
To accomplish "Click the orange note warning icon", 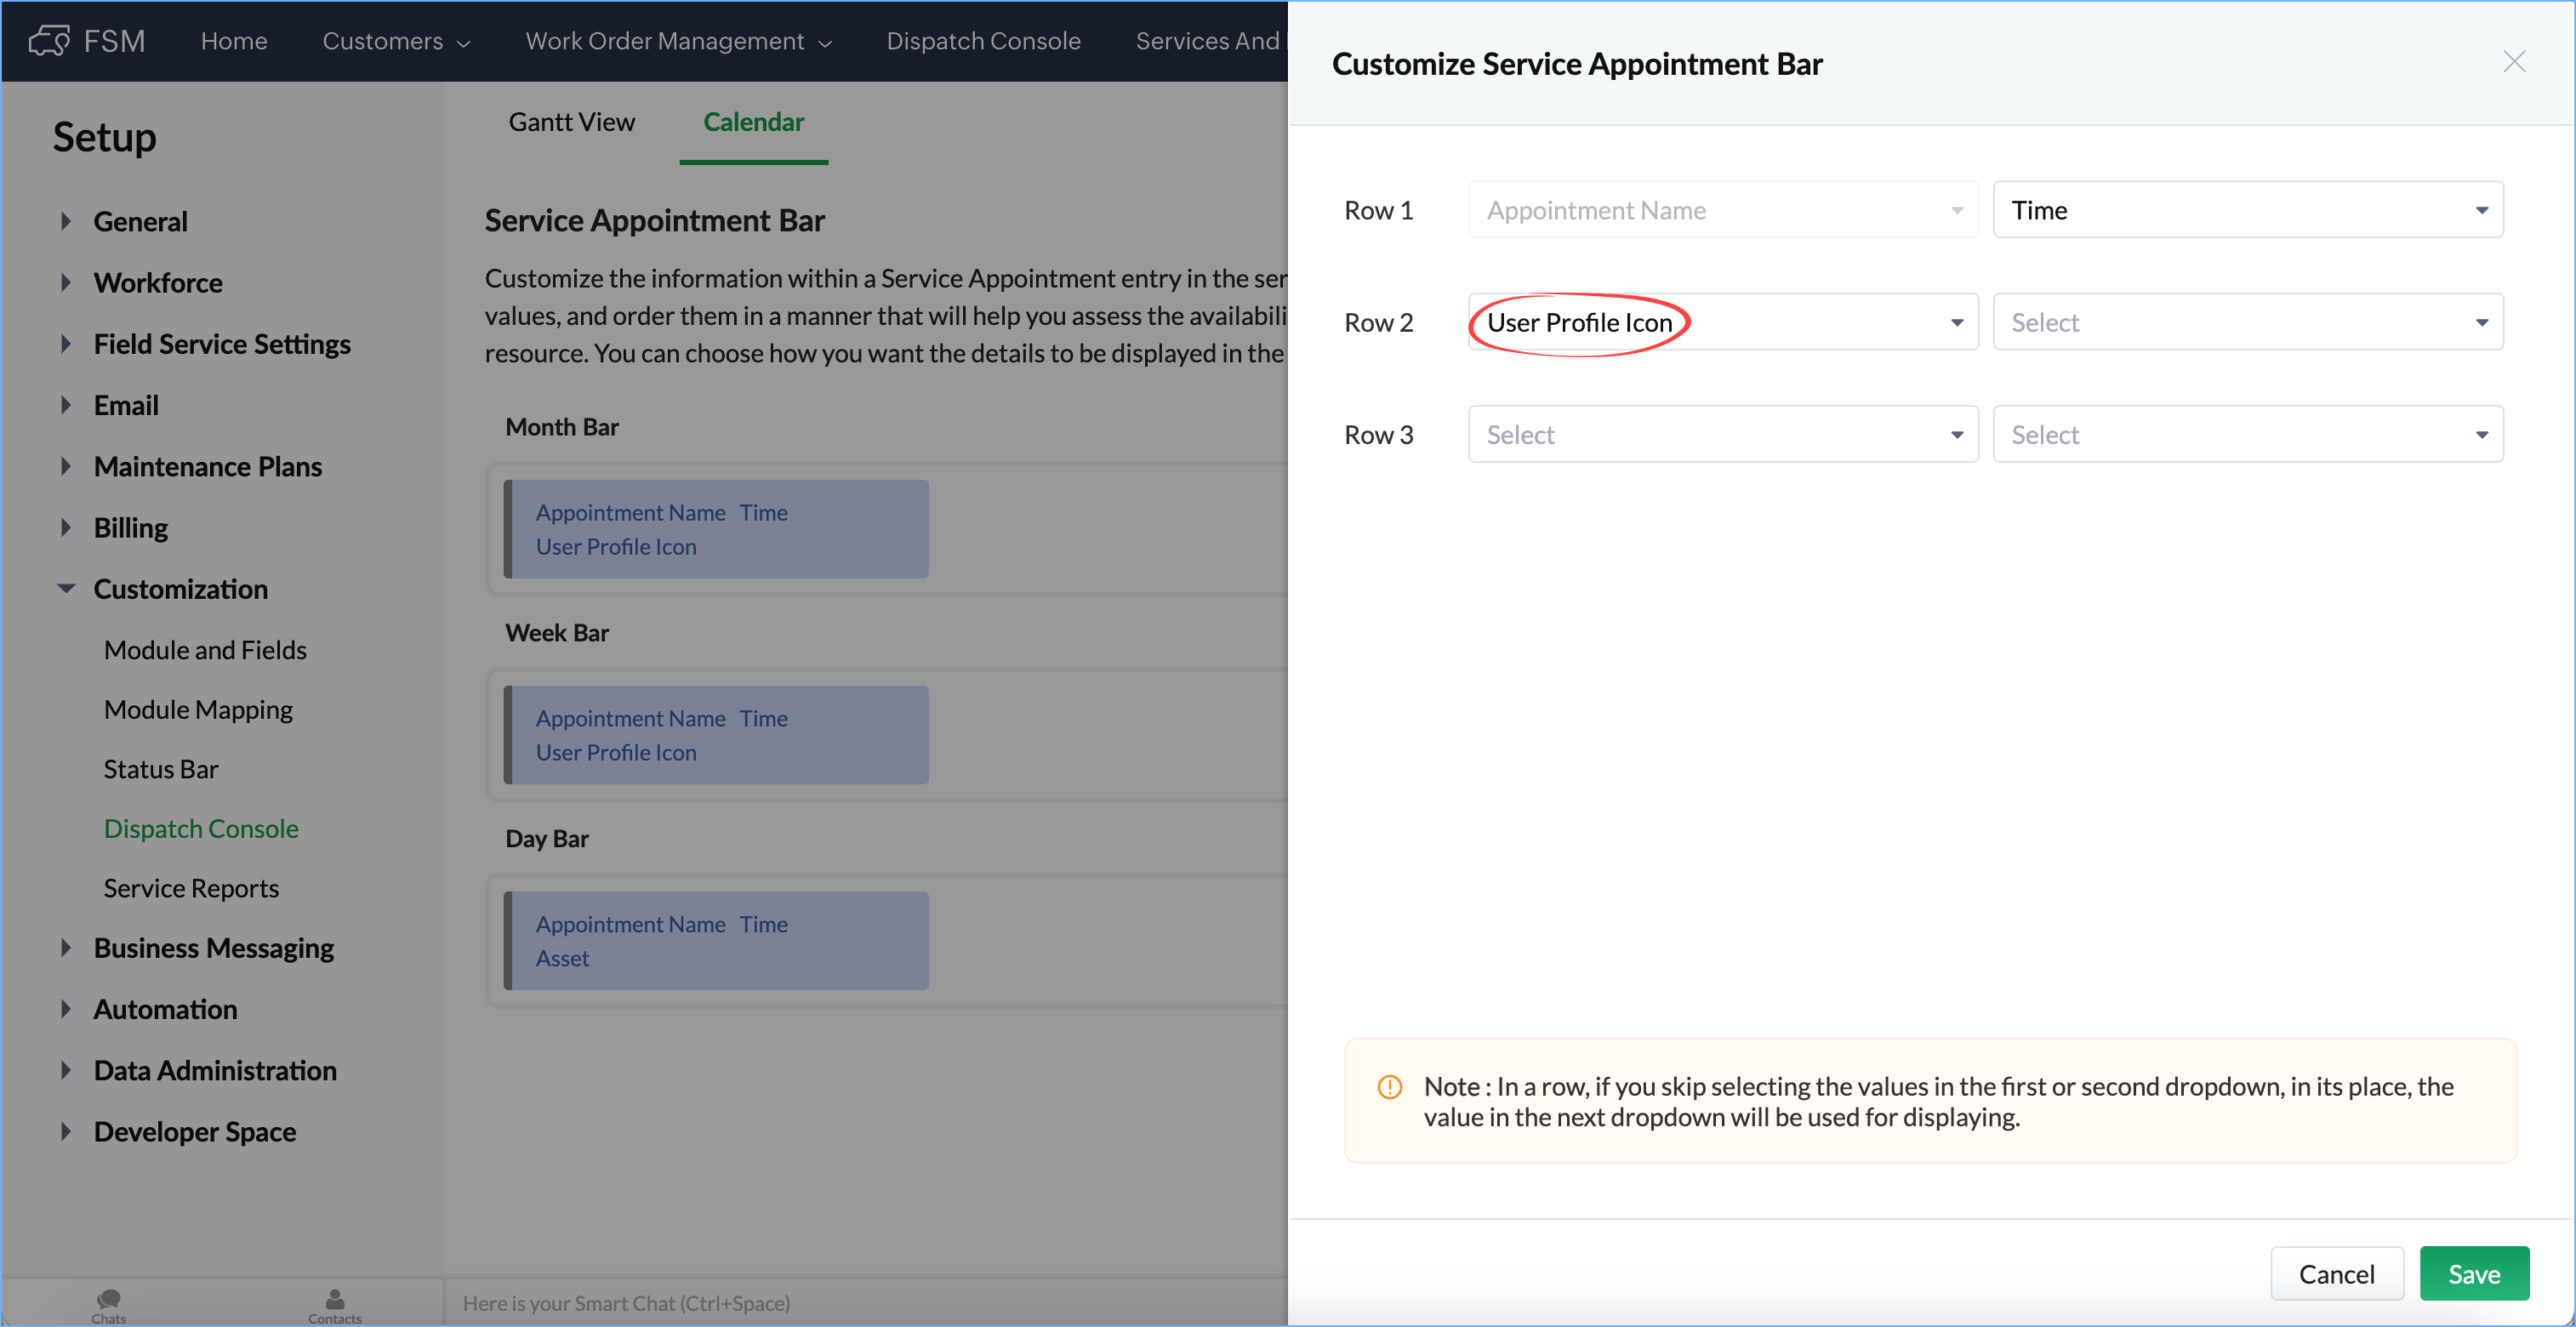I will [x=1389, y=1087].
